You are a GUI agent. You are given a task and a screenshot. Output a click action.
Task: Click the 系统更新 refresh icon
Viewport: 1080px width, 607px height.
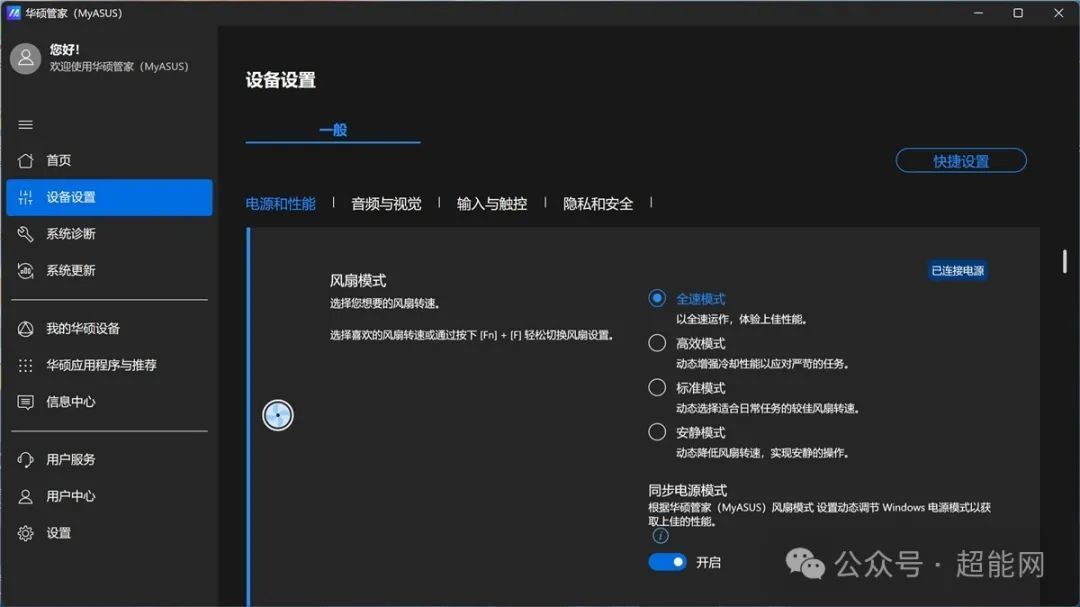[x=25, y=271]
